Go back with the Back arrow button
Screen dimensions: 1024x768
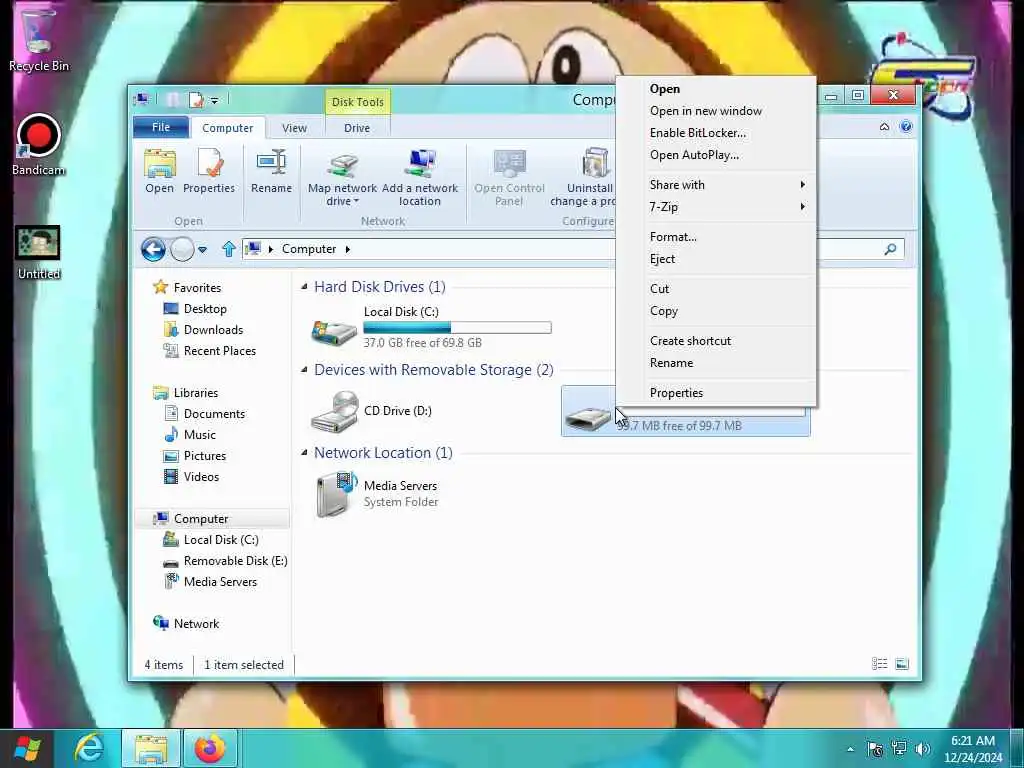[153, 249]
